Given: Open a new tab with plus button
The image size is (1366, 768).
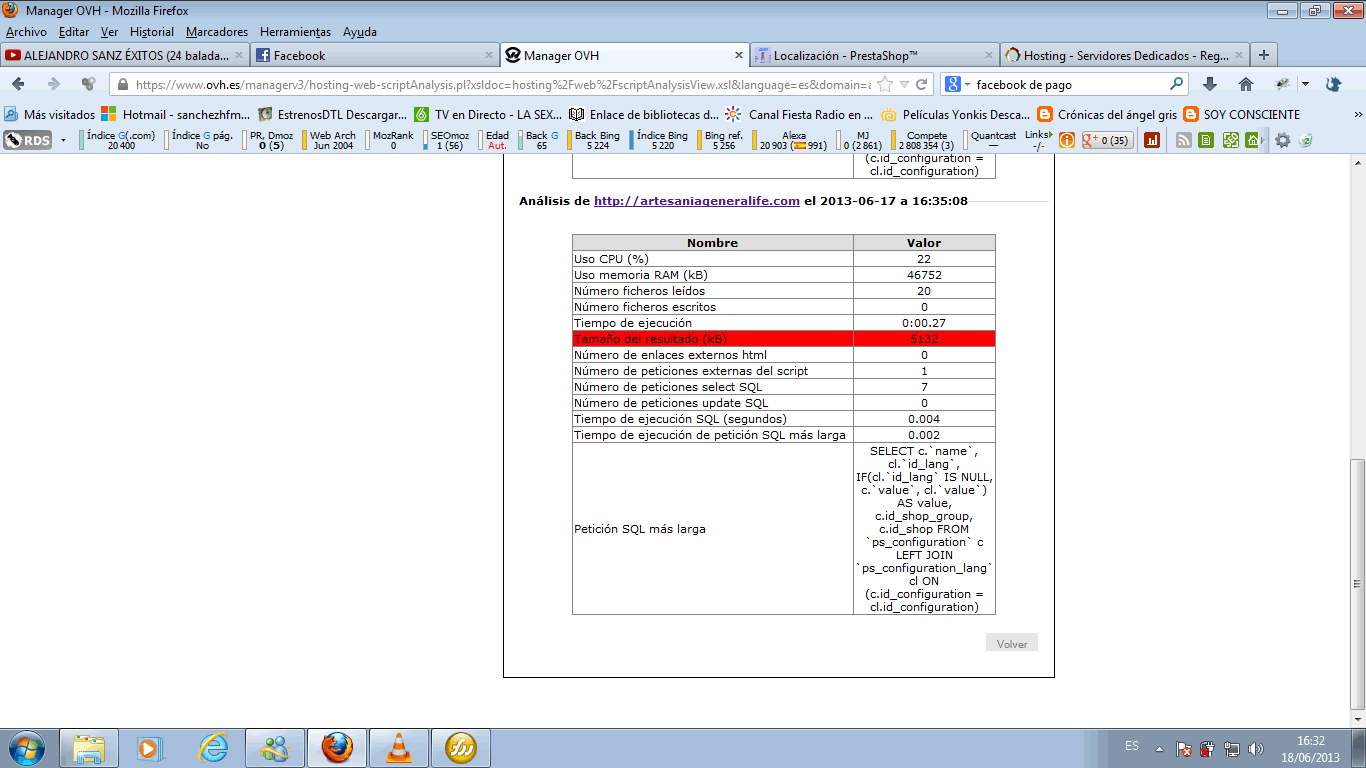Looking at the screenshot, I should coord(1264,56).
